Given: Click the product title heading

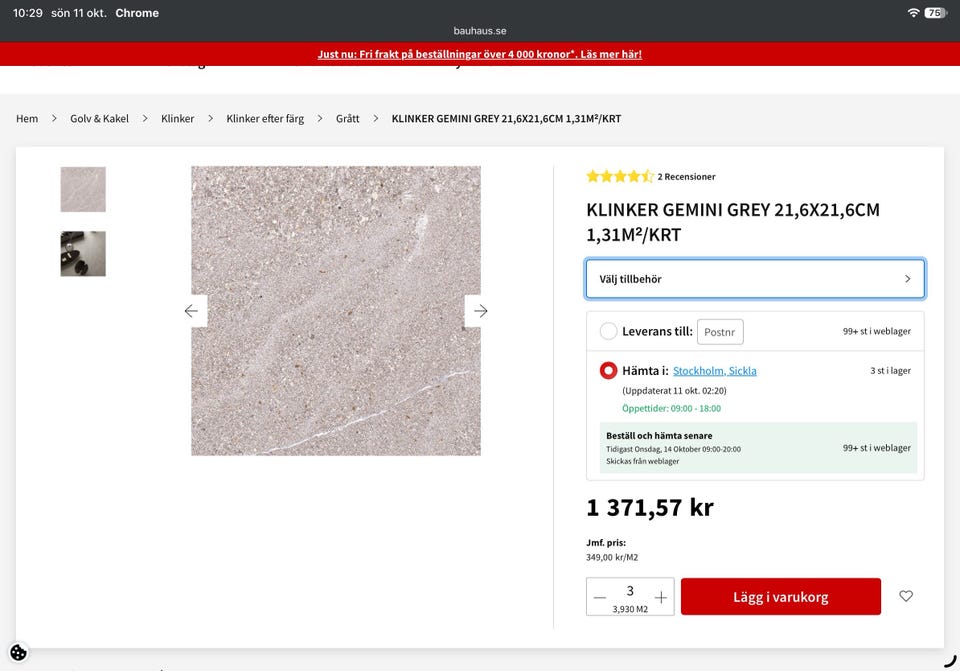Looking at the screenshot, I should 733,222.
